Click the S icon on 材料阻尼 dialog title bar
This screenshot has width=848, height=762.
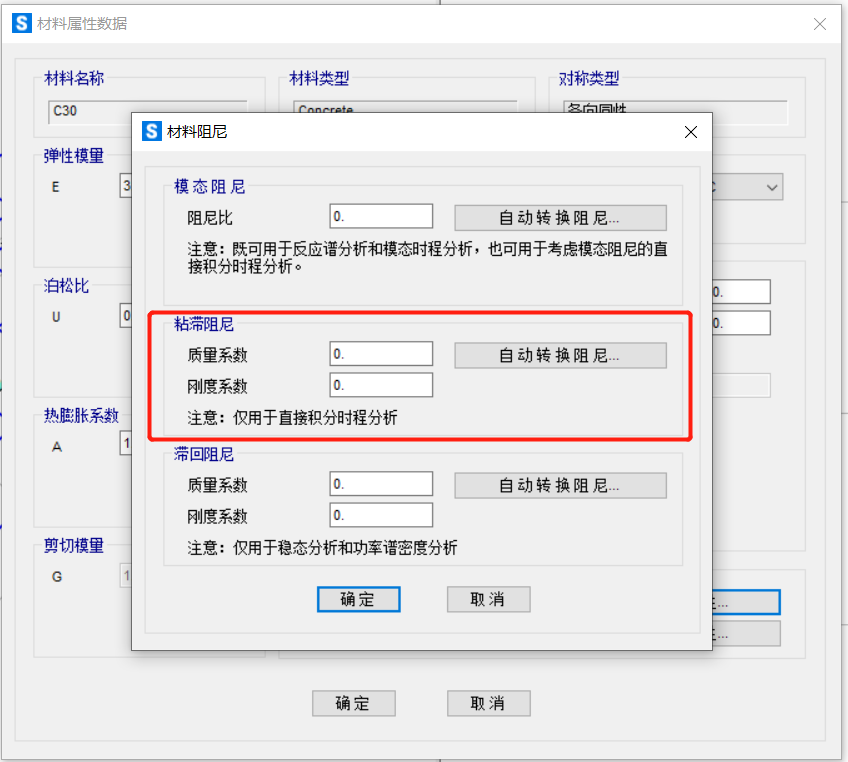point(152,131)
